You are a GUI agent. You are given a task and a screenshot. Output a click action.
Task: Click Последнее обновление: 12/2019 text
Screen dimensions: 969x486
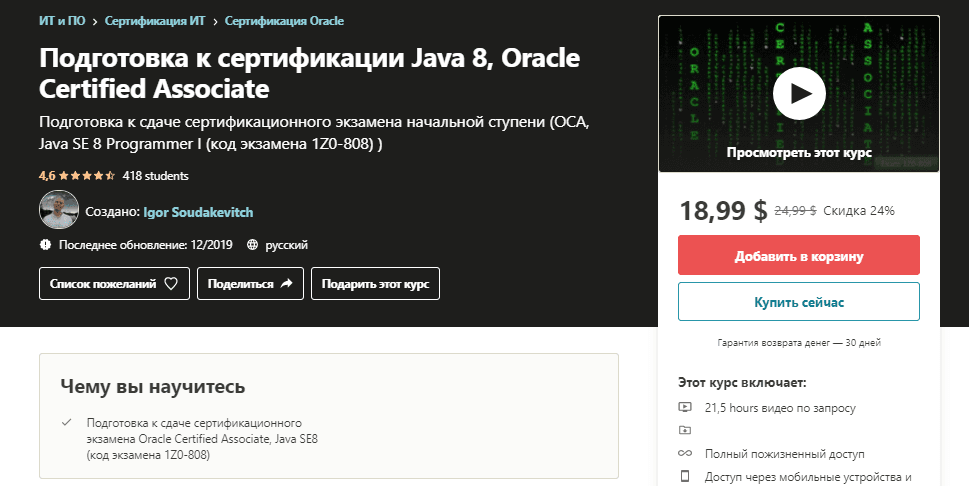click(146, 245)
